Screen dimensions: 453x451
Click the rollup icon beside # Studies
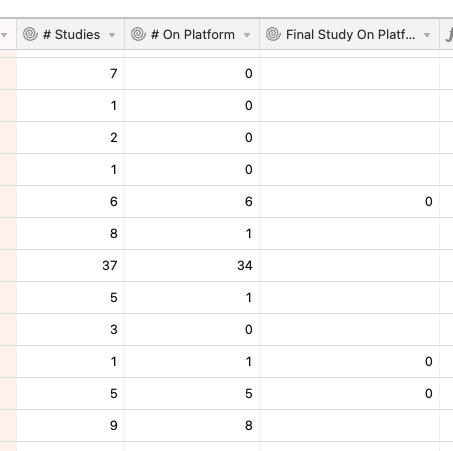tap(30, 34)
